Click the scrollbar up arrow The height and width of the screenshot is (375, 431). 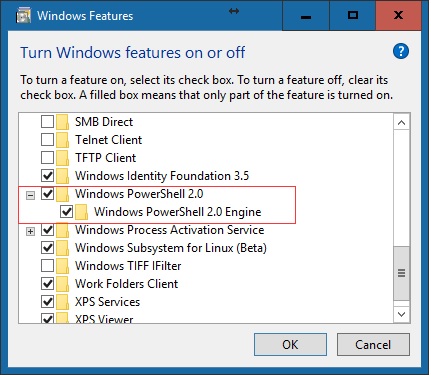coord(402,123)
